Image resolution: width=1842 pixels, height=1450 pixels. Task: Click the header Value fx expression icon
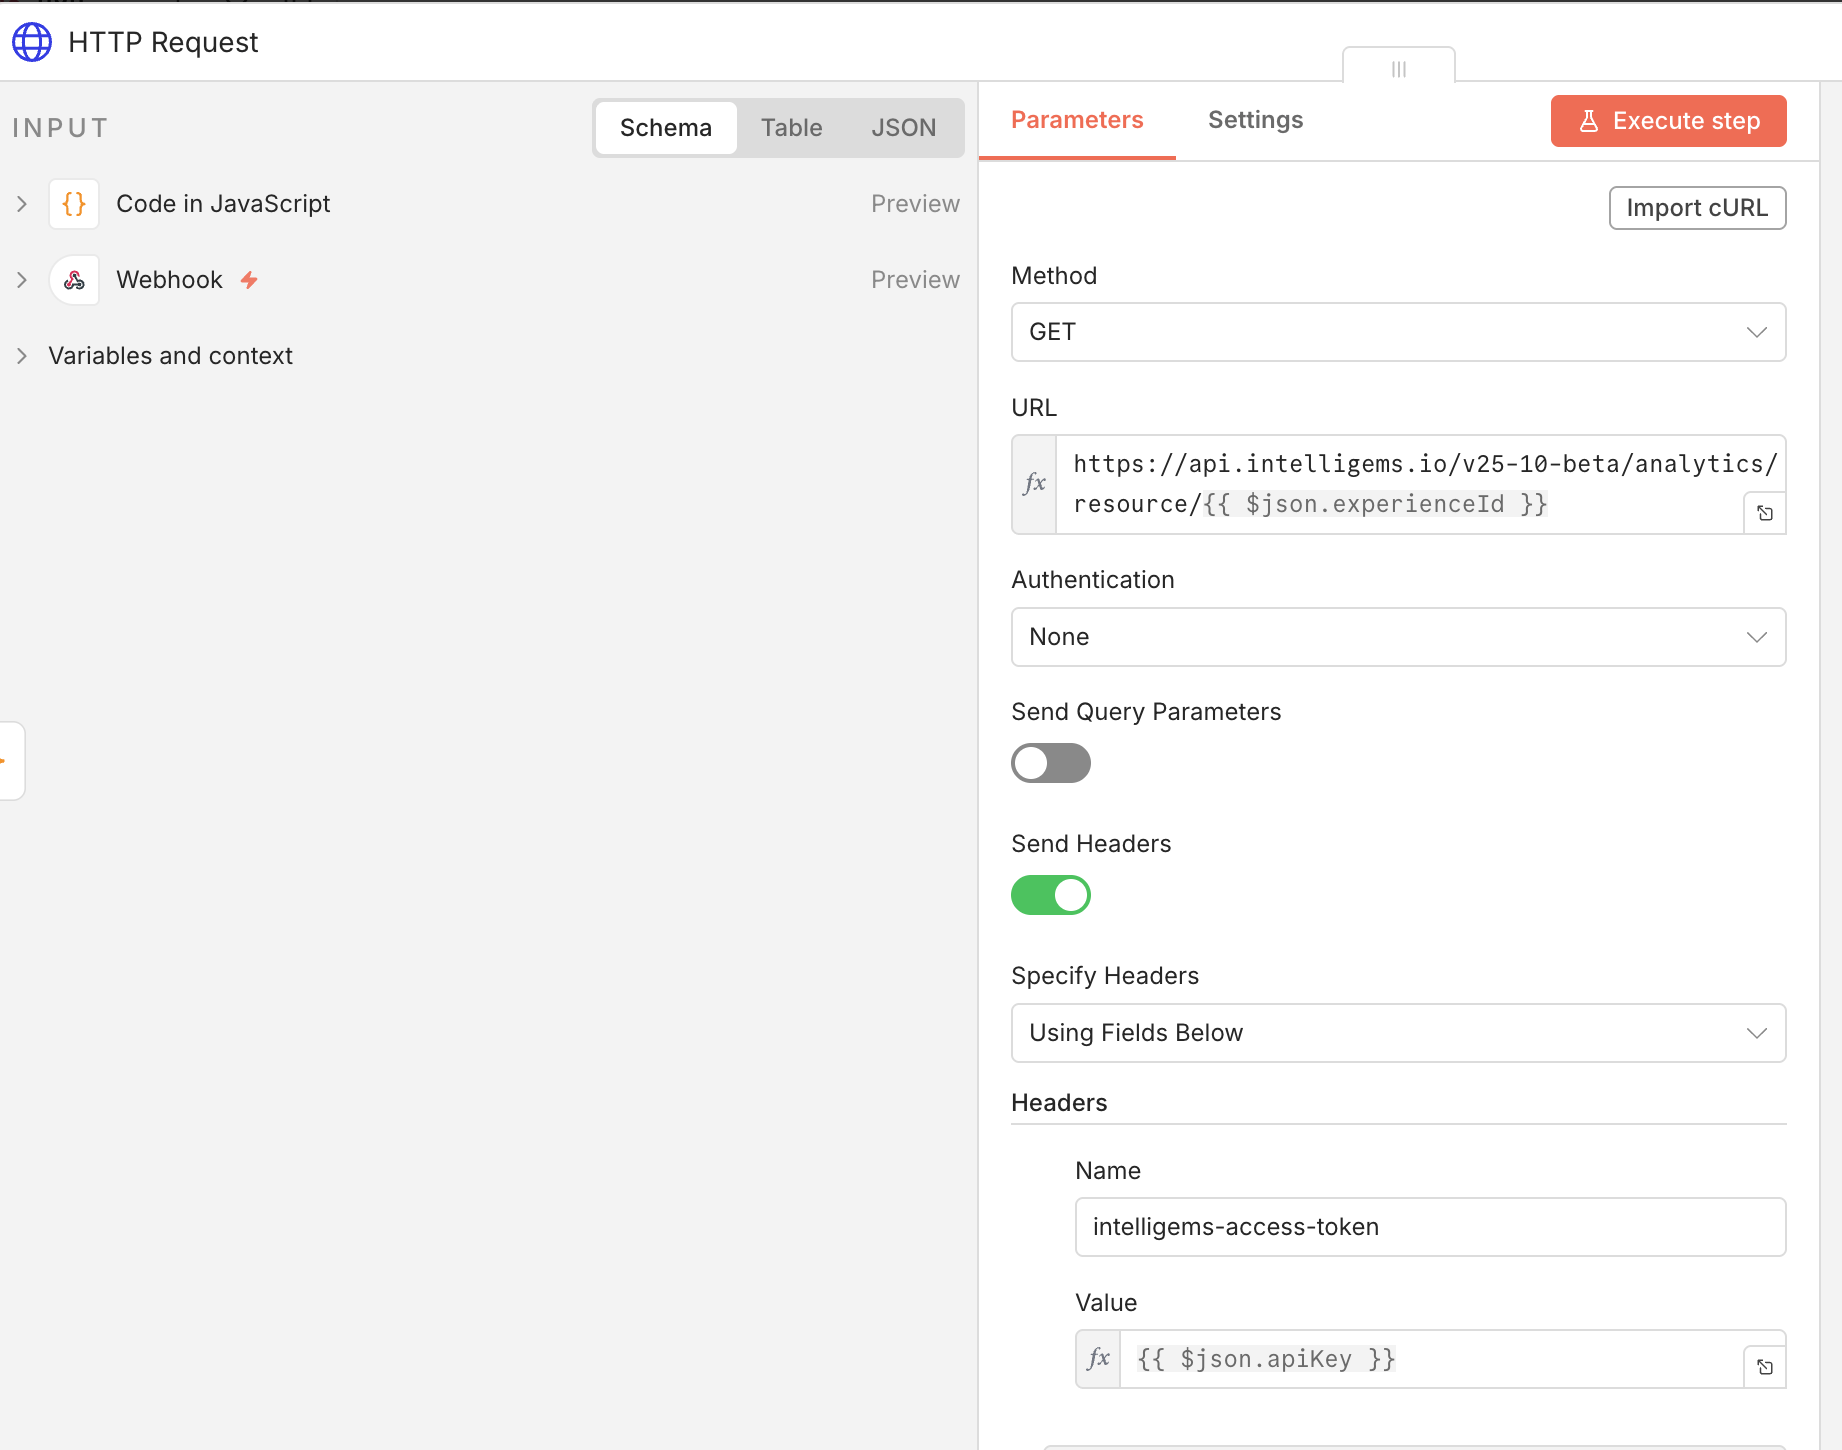pos(1098,1359)
